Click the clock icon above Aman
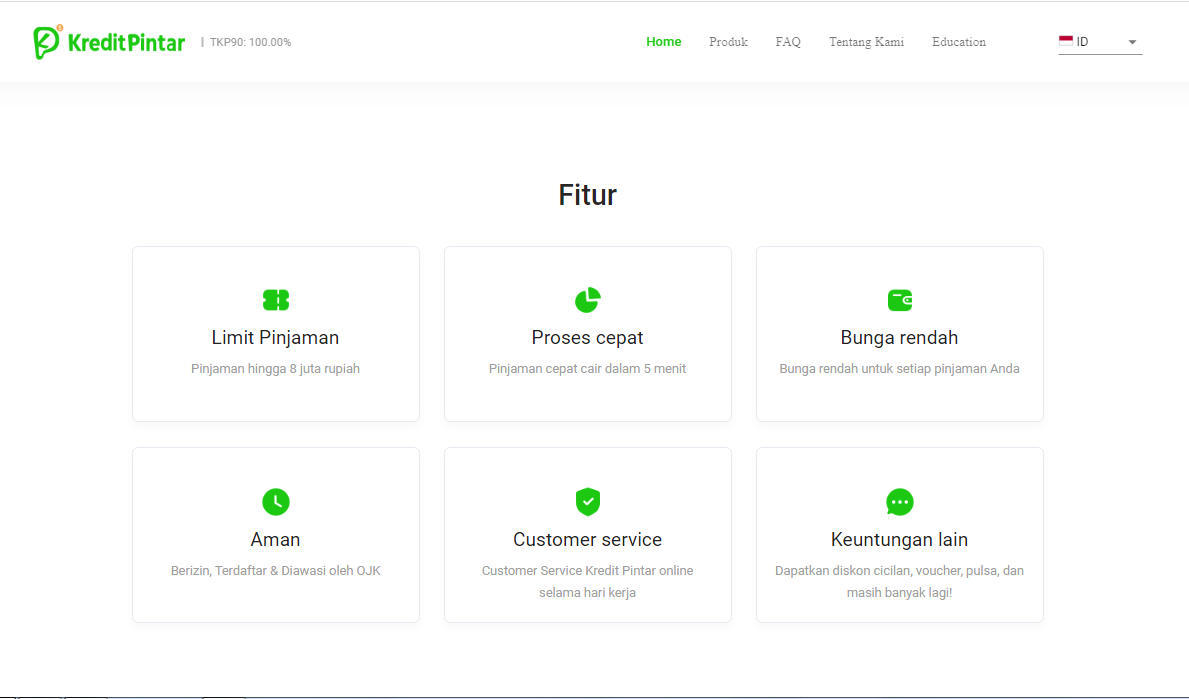This screenshot has height=699, width=1189. pos(275,502)
